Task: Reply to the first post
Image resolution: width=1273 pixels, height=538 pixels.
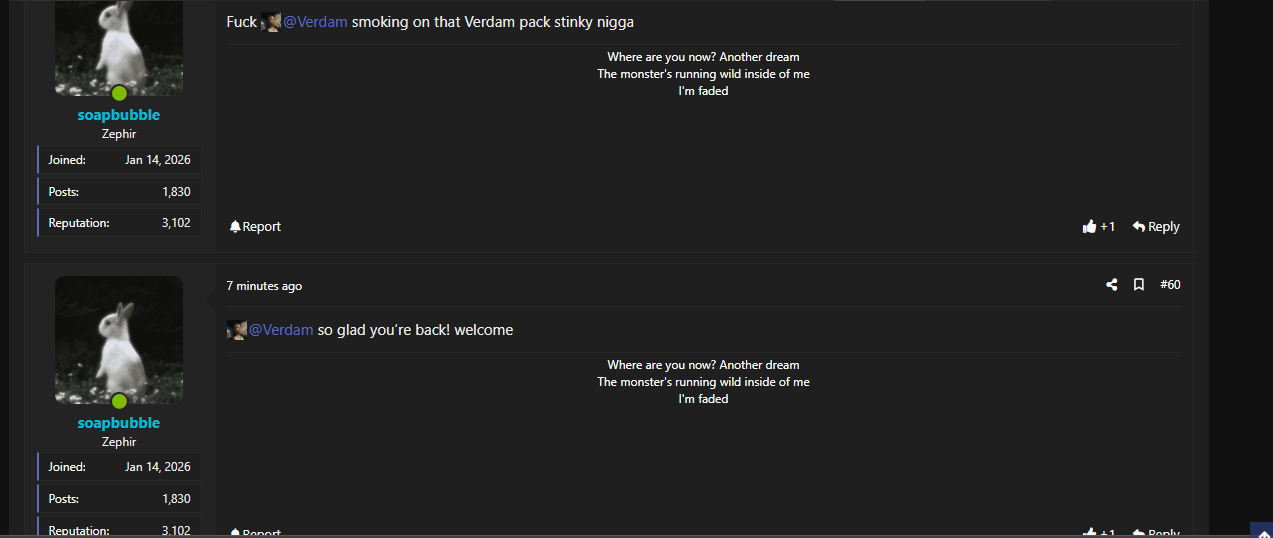Action: tap(1155, 227)
